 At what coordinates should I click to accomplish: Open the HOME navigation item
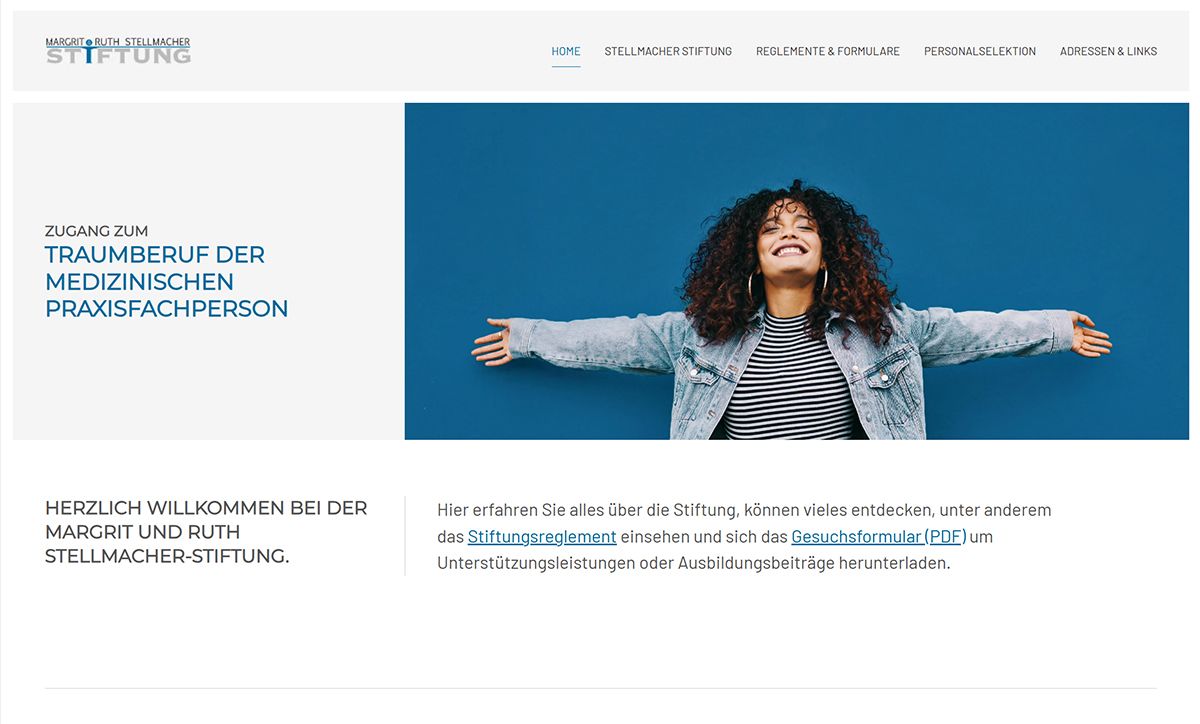[x=566, y=51]
